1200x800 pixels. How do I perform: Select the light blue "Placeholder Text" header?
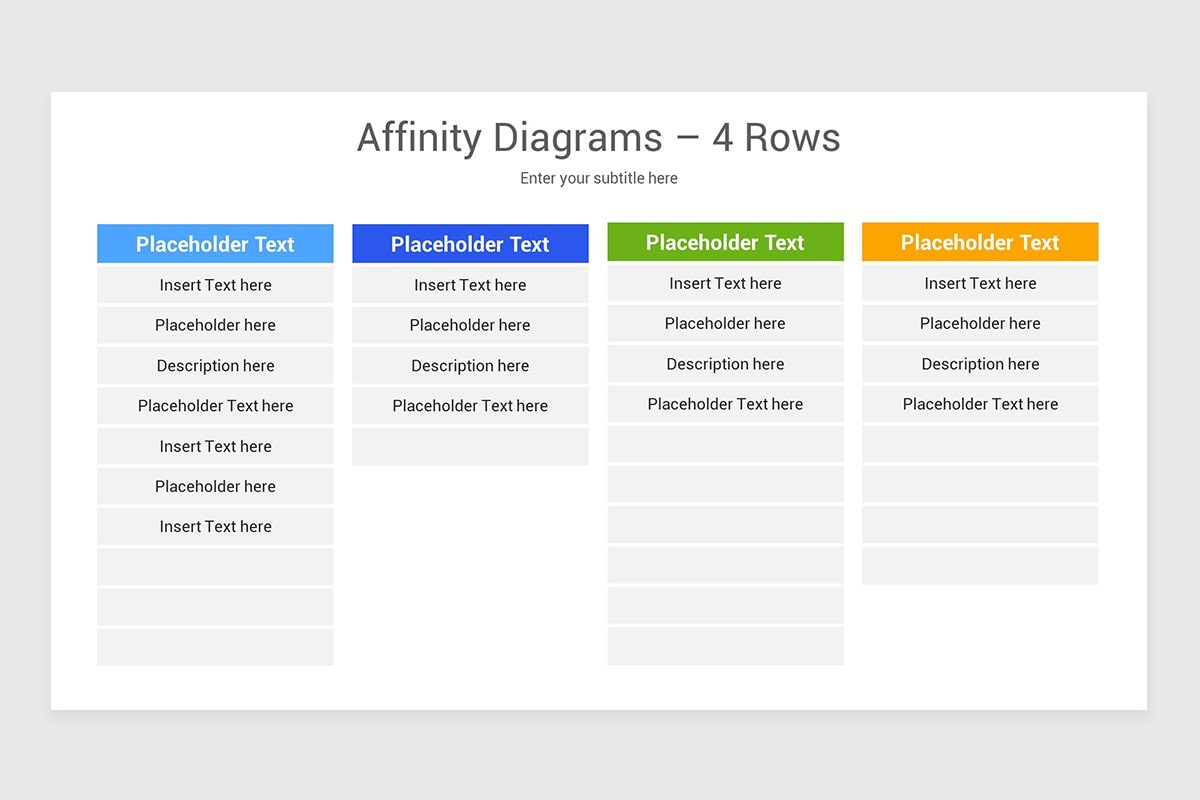coord(215,244)
